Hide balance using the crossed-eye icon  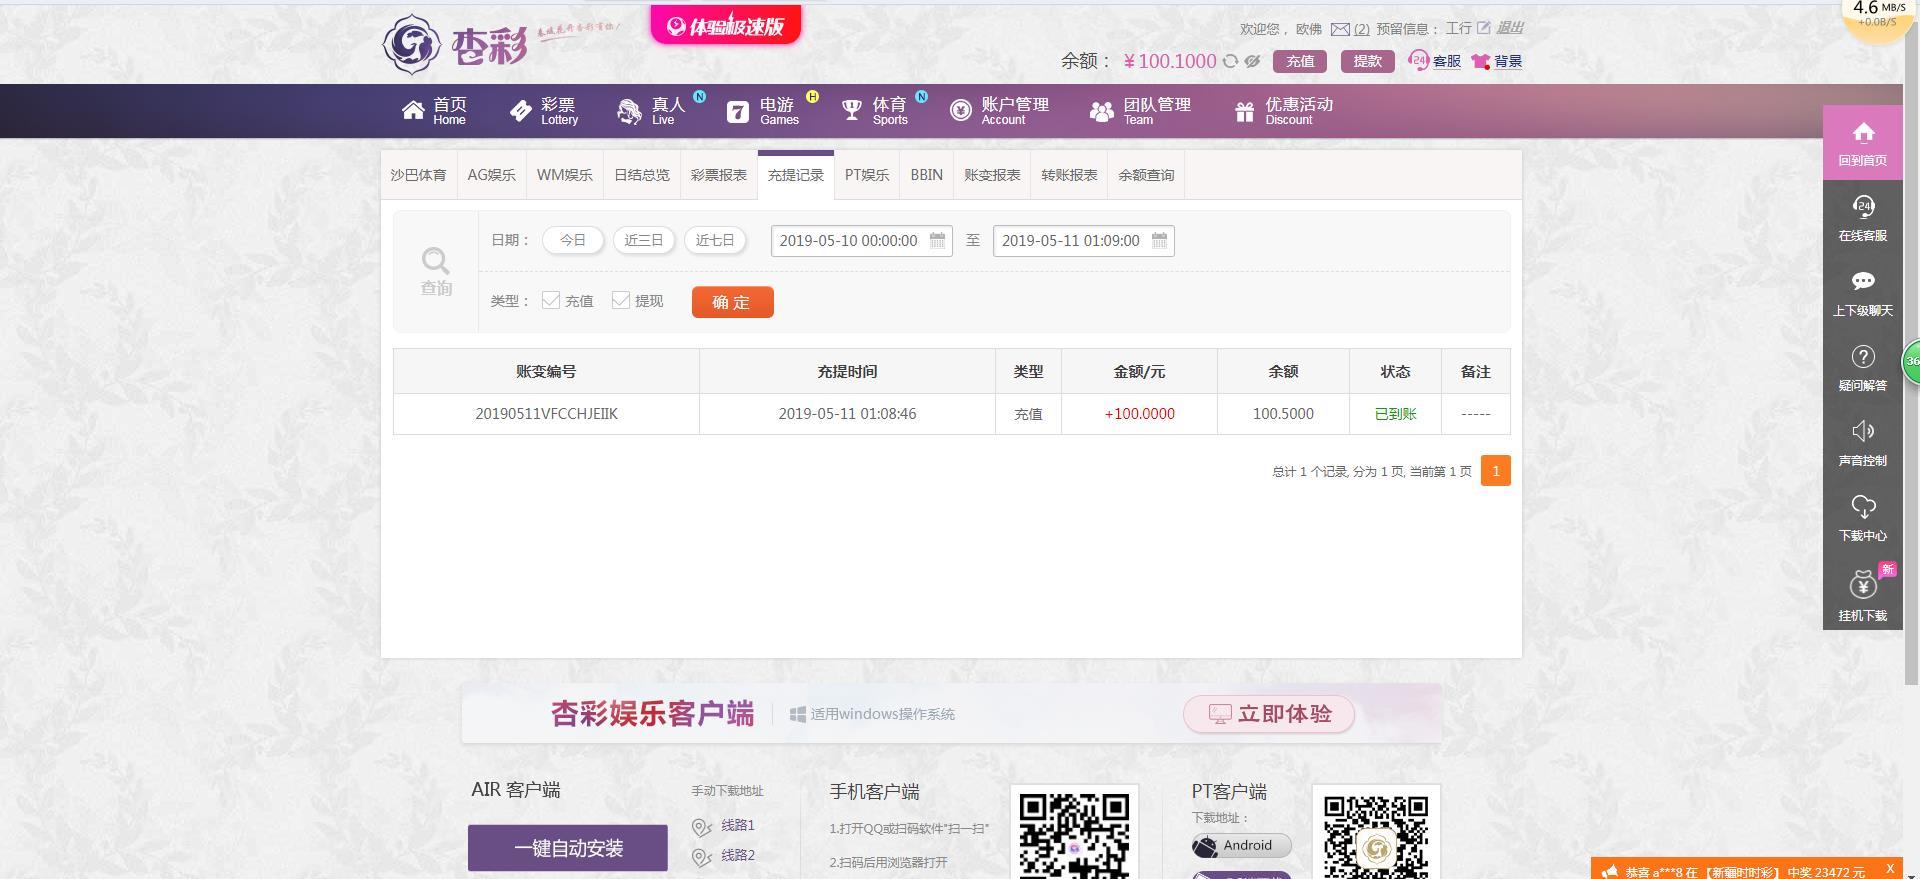(1252, 61)
